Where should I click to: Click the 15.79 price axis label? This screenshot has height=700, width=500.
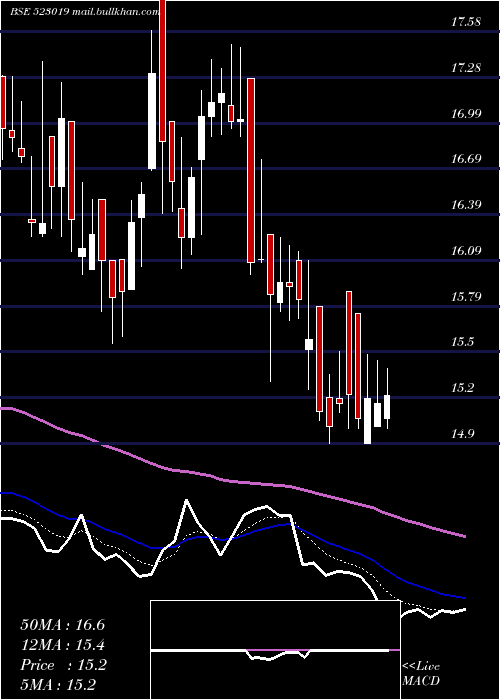[466, 297]
